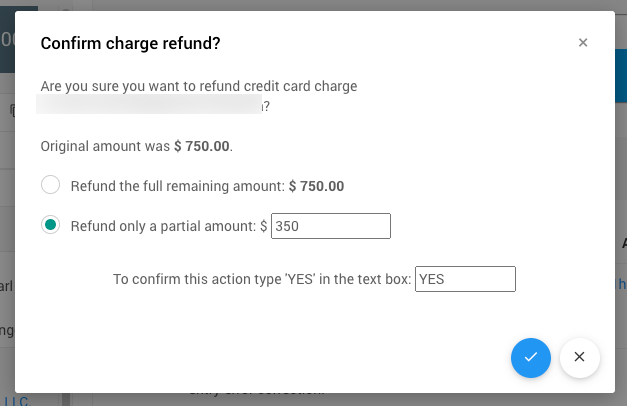Screen dimensions: 627x406
Task: Select the full remaining amount radio button
Action: [x=51, y=186]
